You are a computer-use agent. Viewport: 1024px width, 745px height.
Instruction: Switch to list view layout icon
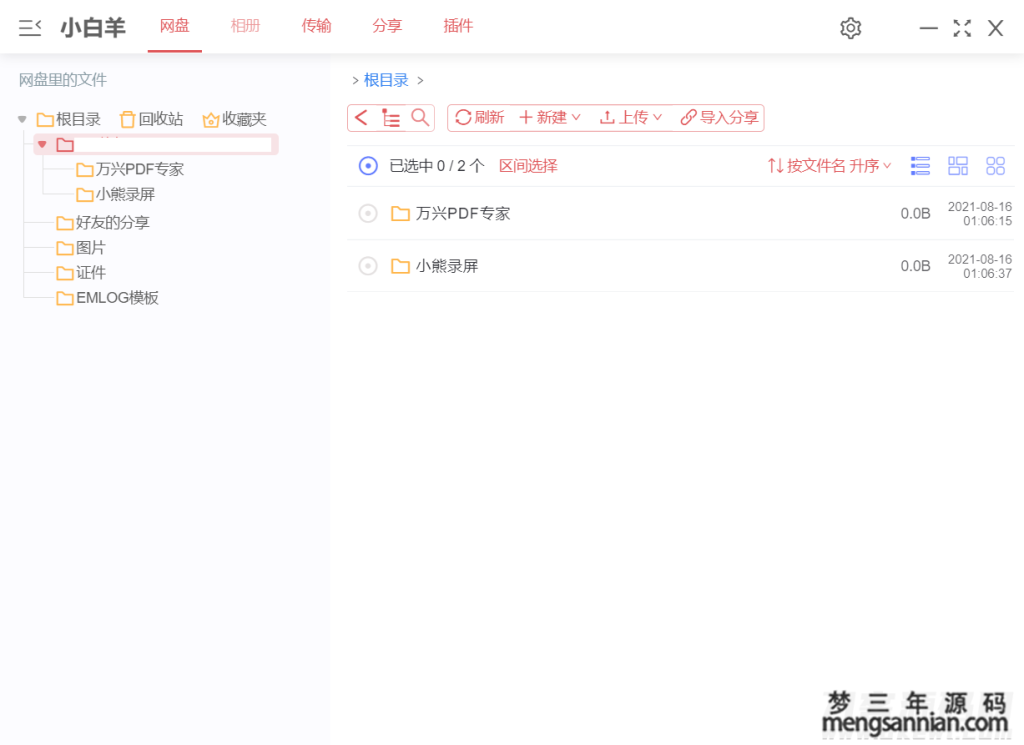[x=920, y=166]
